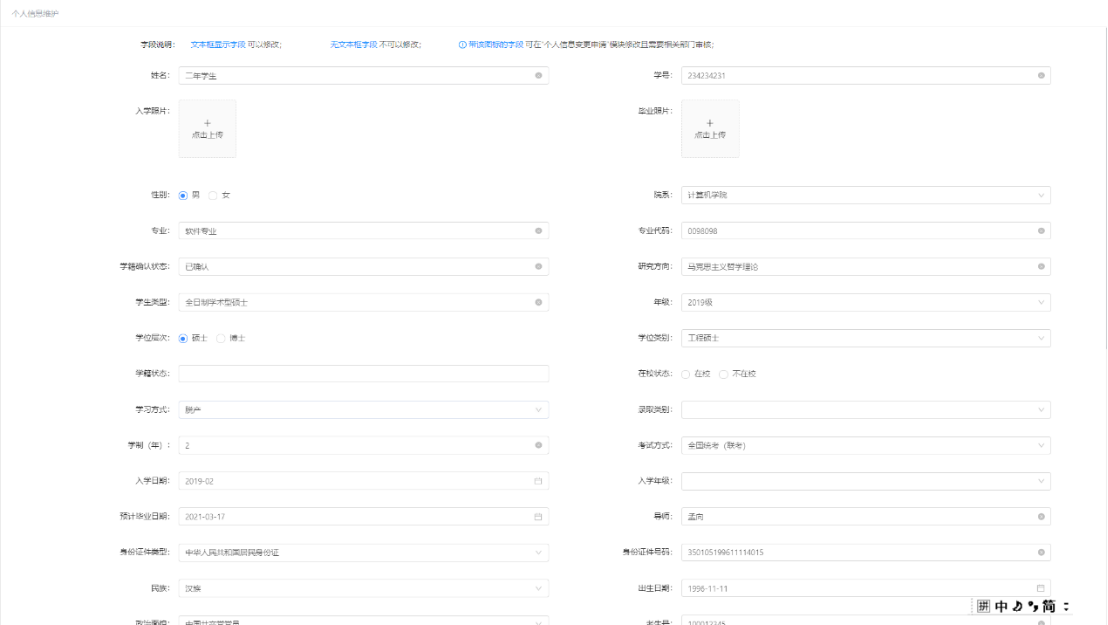Screen dimensions: 1108x625
Task: Open the 学位类别 dropdown showing 工程硕士
Action: 866,338
